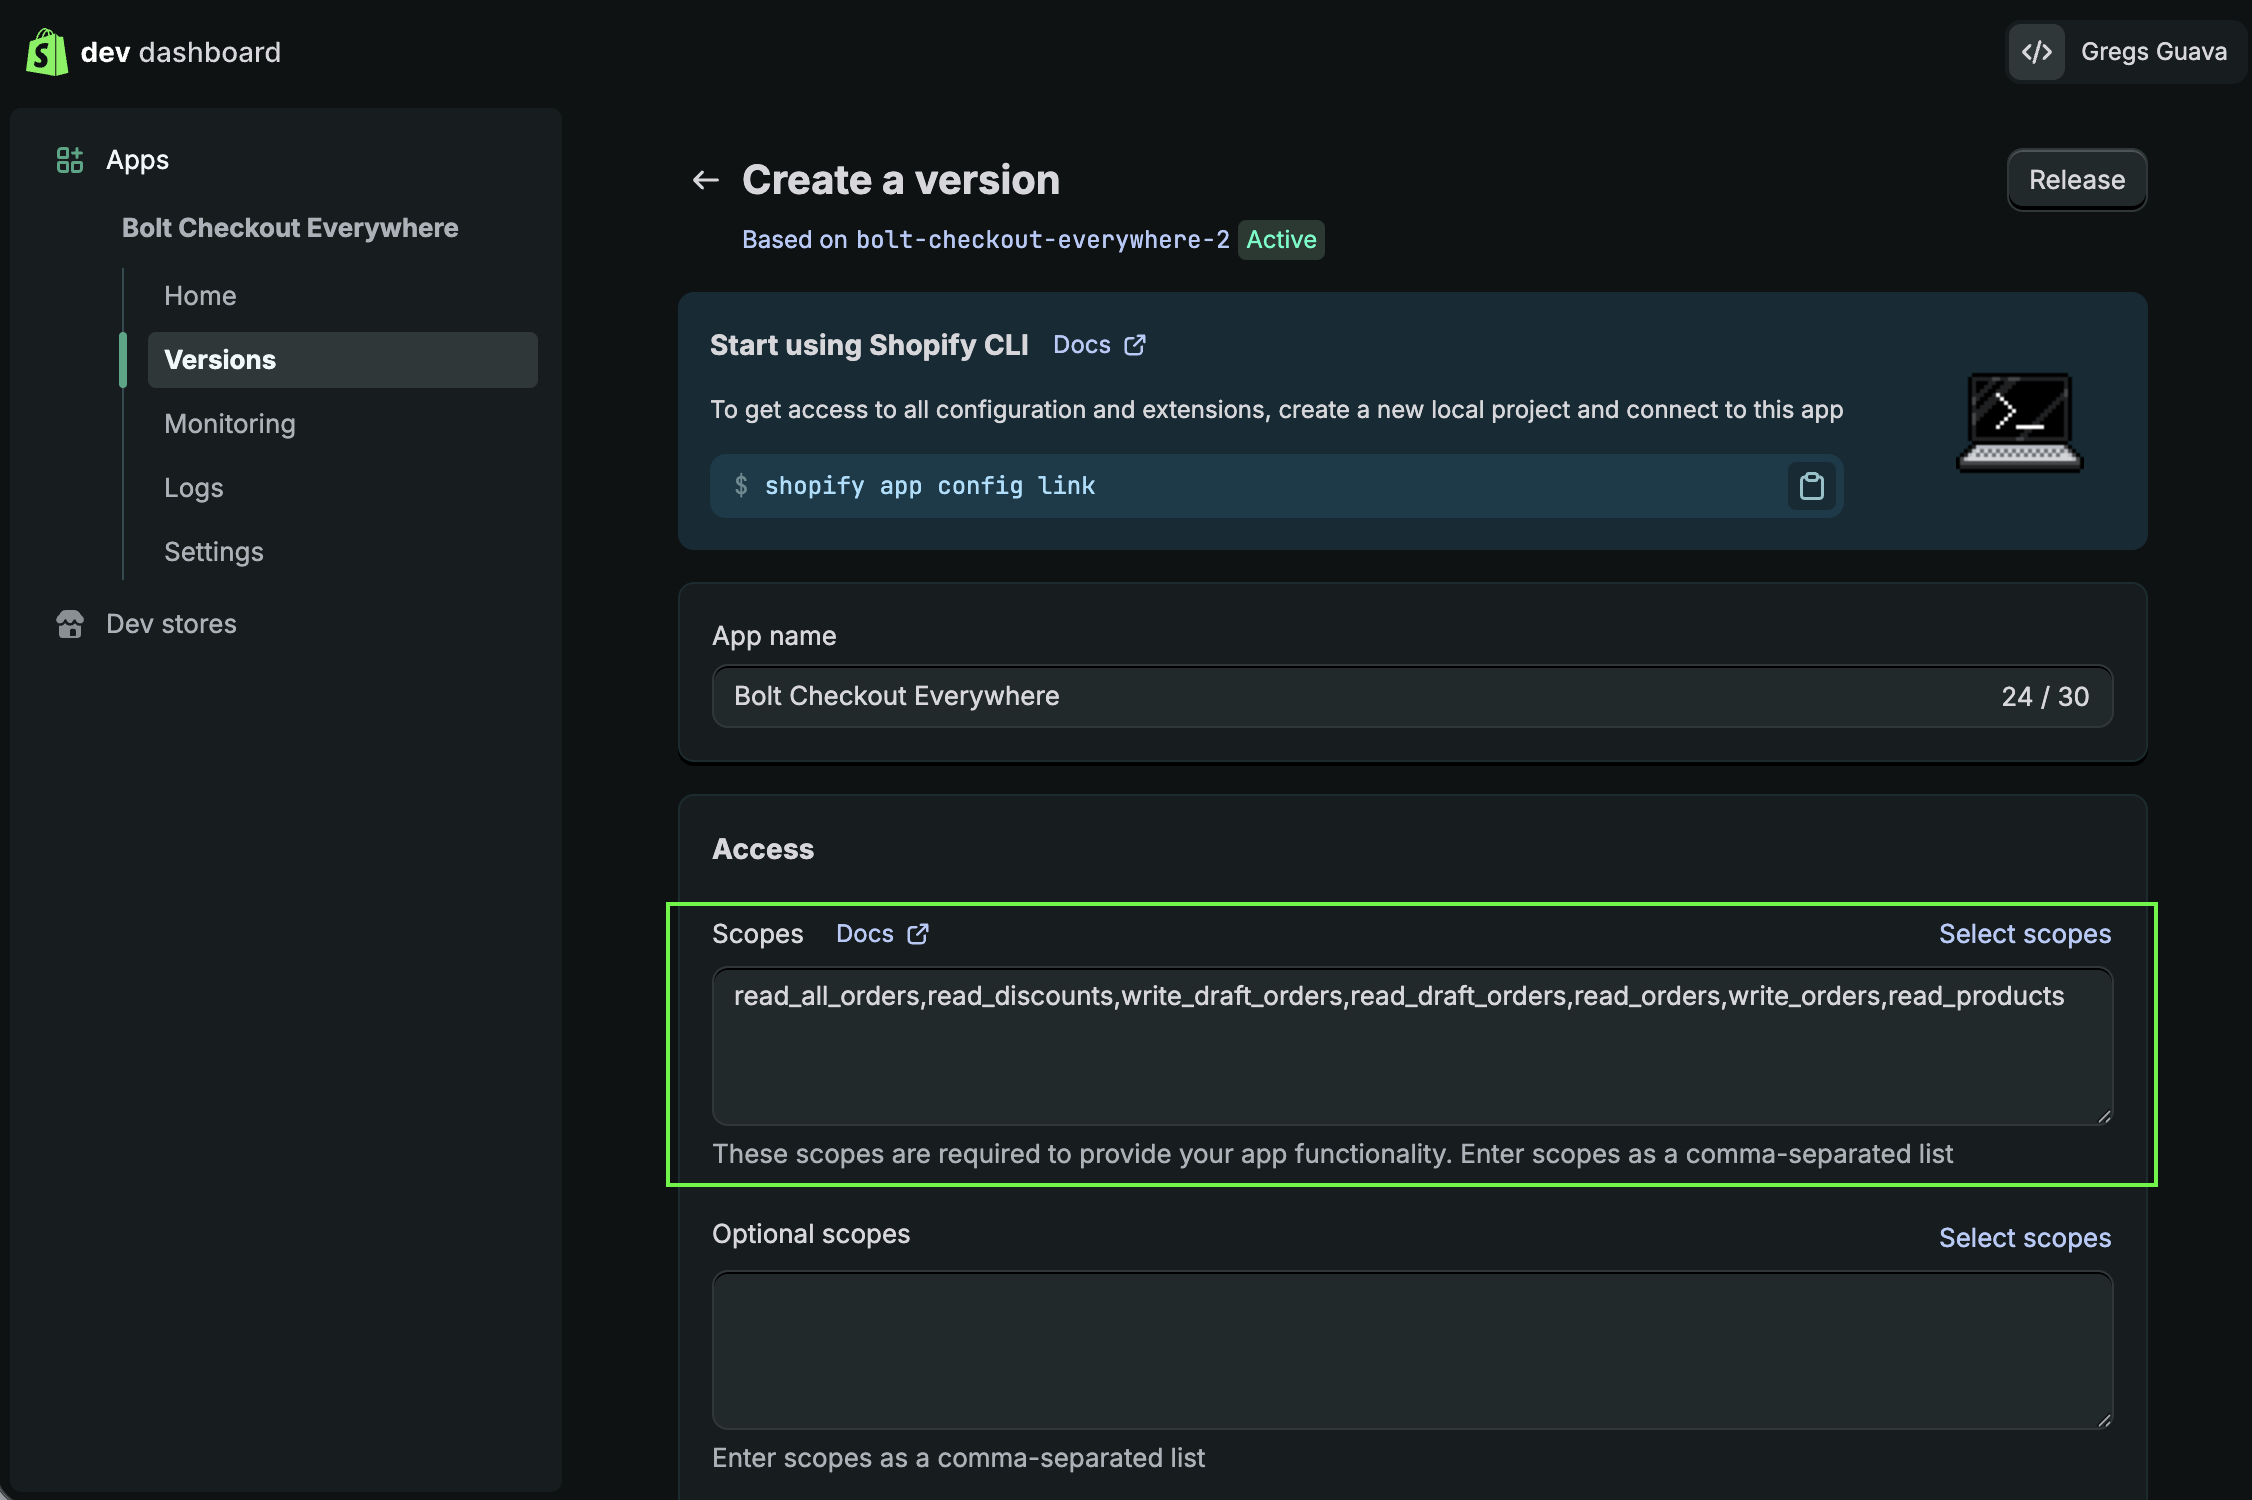Click the Apps grid icon in sidebar
Viewport: 2252px width, 1500px height.
point(69,160)
